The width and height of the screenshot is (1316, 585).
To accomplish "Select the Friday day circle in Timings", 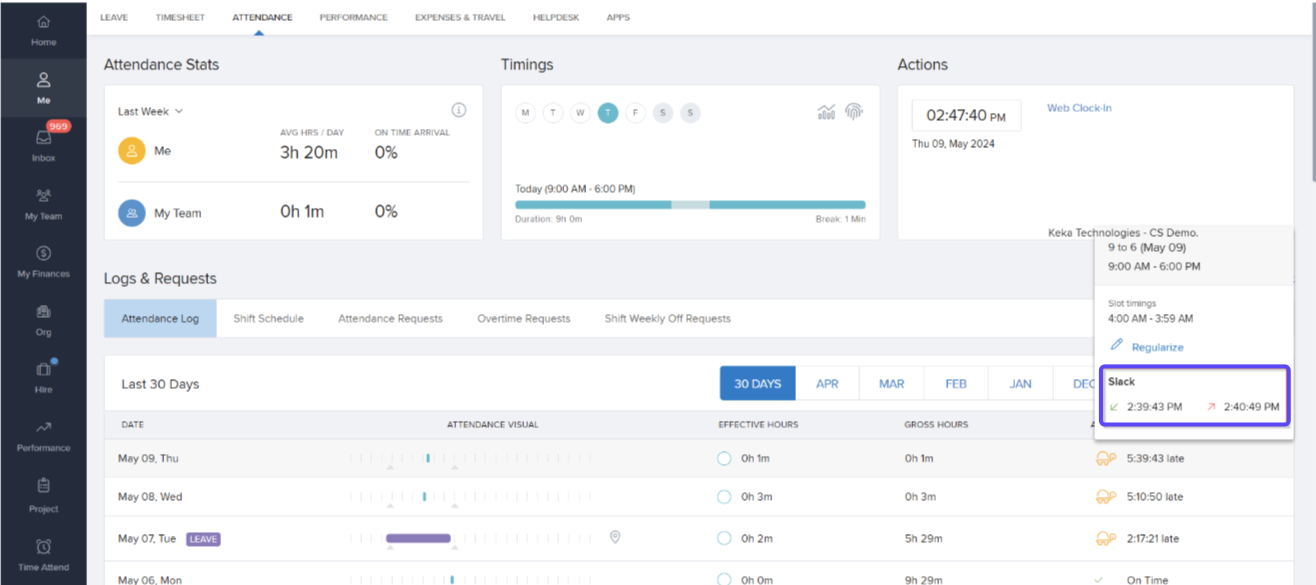I will (635, 113).
